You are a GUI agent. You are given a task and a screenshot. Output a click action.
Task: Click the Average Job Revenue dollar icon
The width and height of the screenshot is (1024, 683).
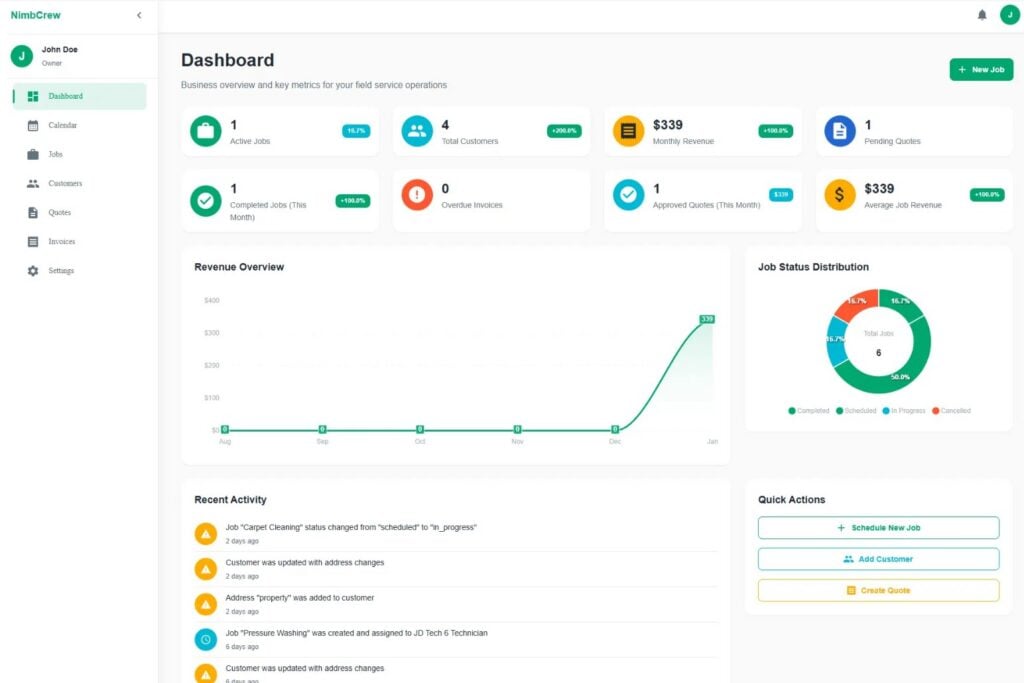coord(840,195)
